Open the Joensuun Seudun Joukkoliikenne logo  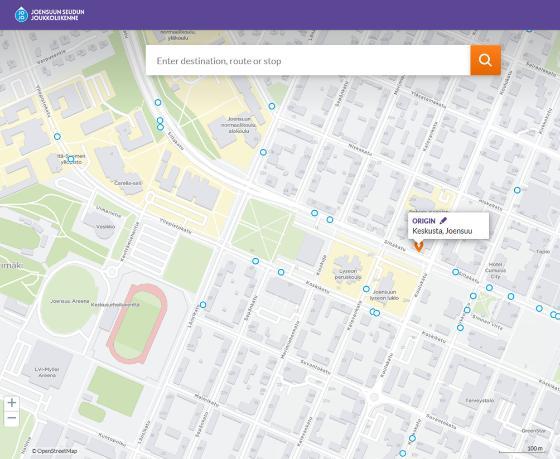click(50, 15)
